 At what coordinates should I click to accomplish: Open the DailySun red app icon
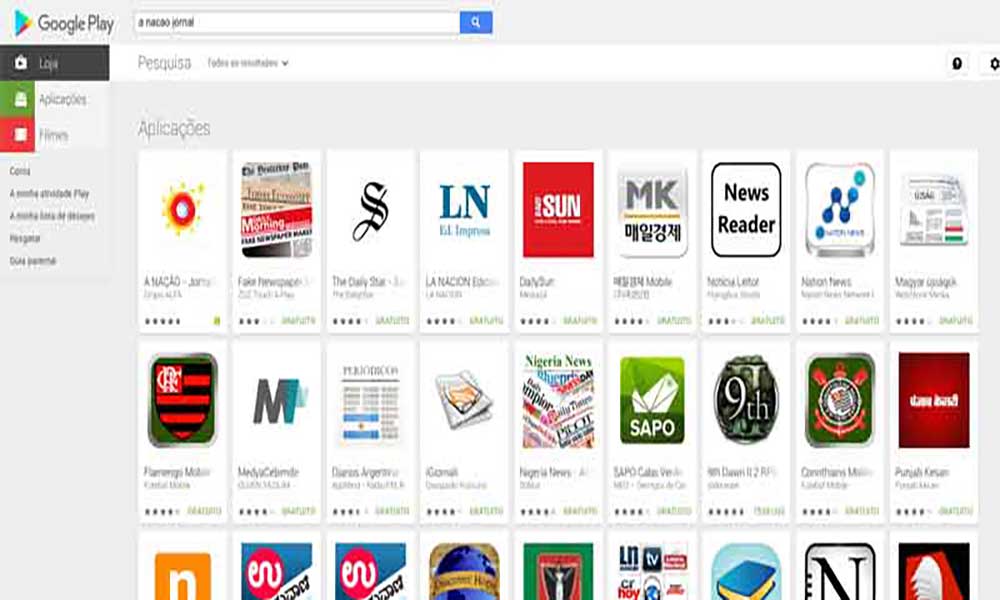pos(558,209)
